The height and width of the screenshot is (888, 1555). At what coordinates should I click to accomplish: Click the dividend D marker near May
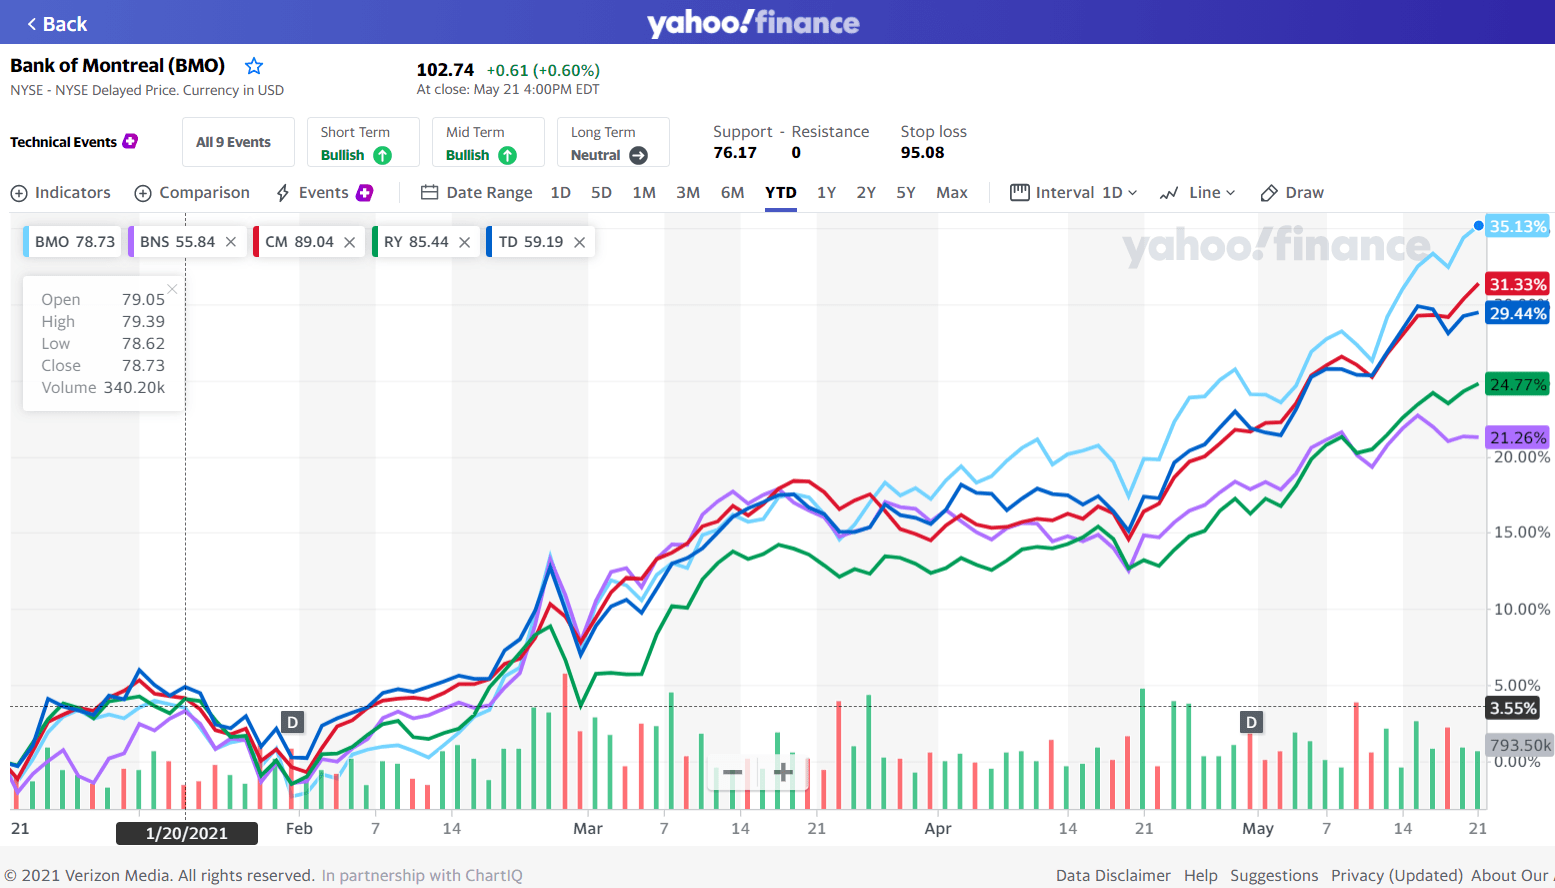[x=1251, y=722]
